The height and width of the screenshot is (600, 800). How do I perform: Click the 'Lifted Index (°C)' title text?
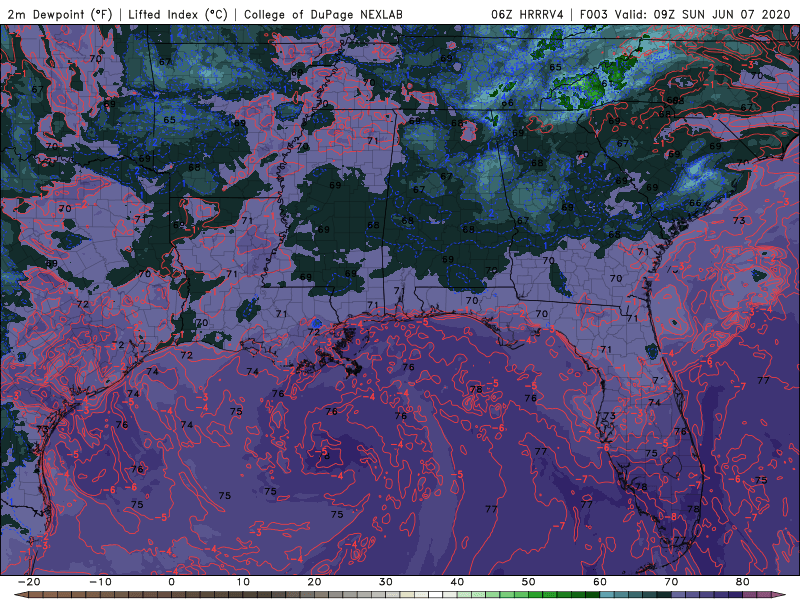pos(178,14)
